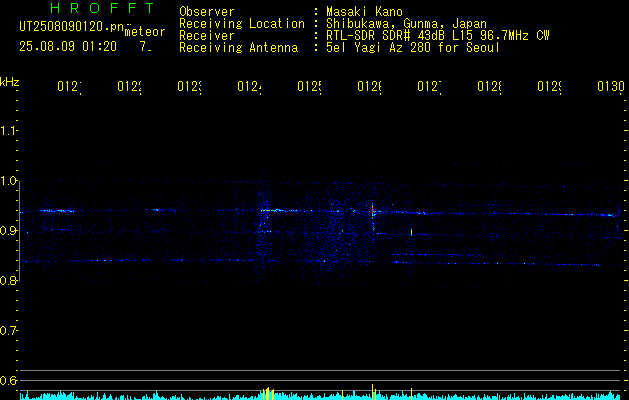Click the 0.9 frequency axis label

(x=8, y=230)
